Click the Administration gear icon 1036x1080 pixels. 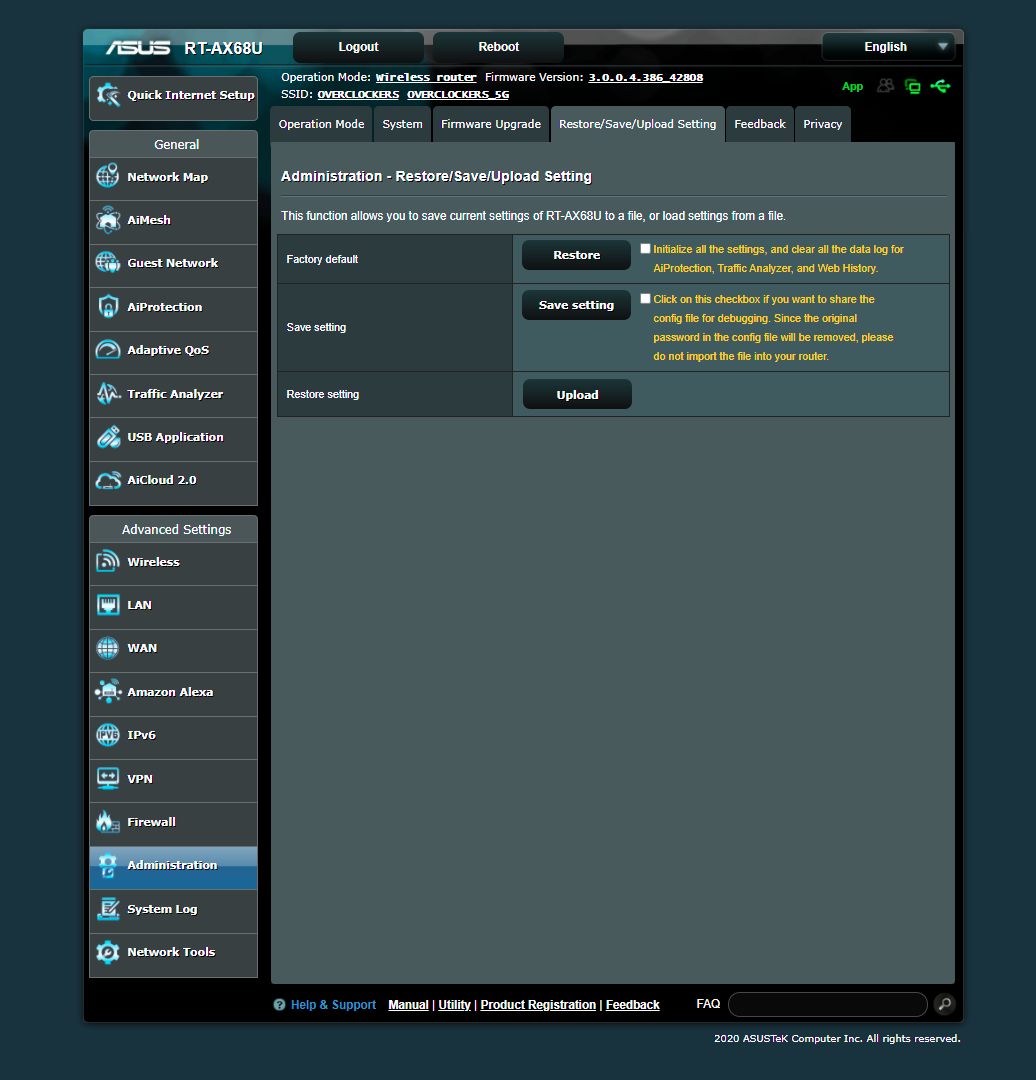(x=108, y=865)
